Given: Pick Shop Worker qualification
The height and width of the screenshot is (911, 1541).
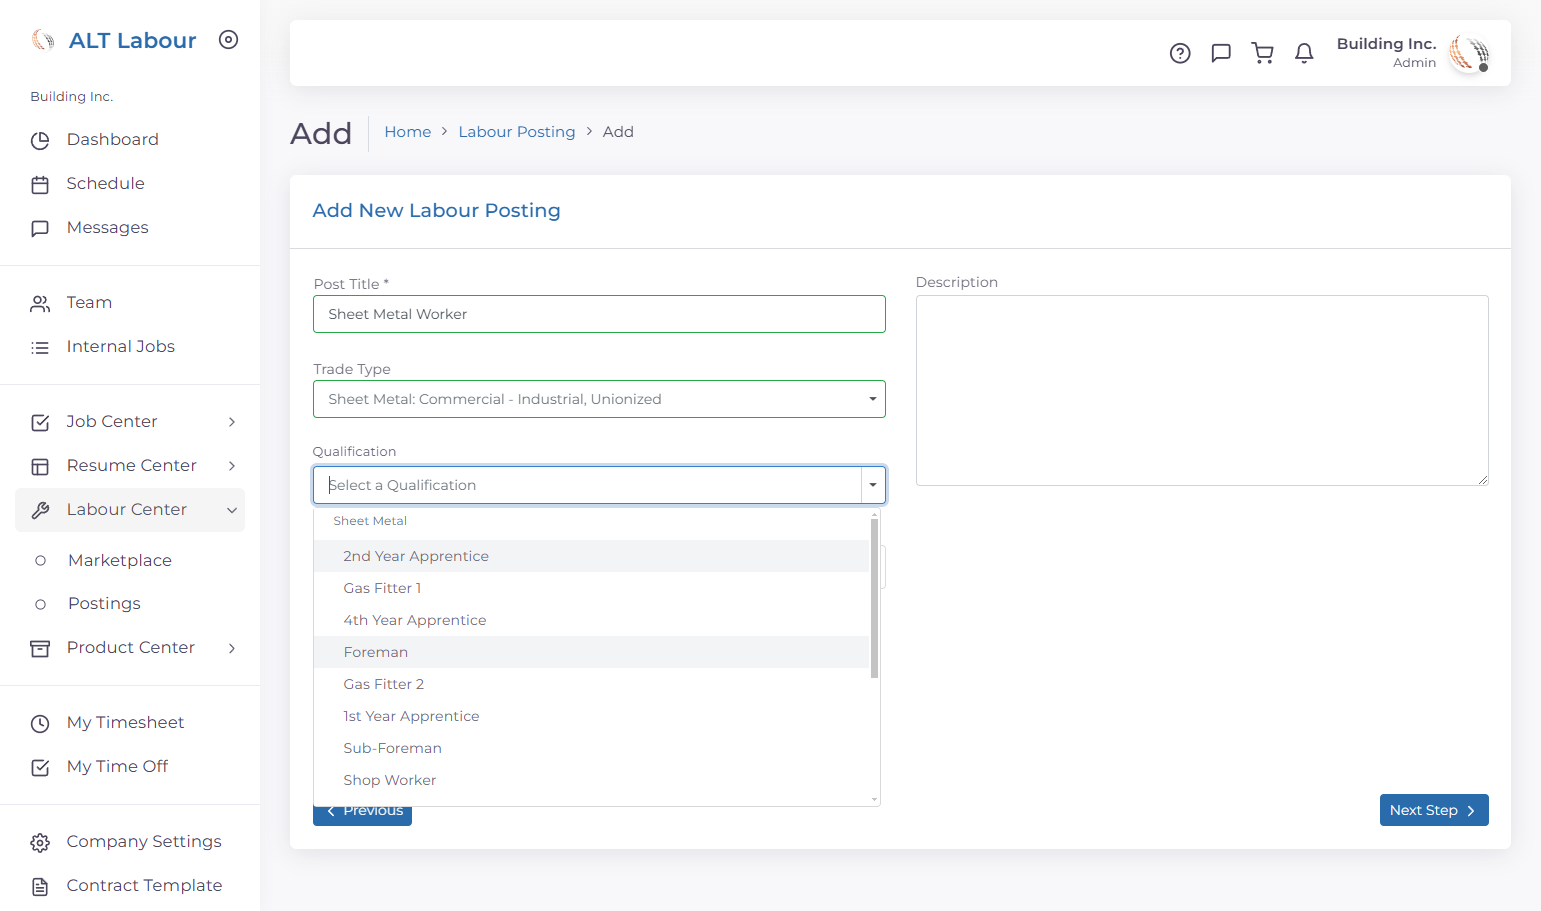Looking at the screenshot, I should click(591, 780).
